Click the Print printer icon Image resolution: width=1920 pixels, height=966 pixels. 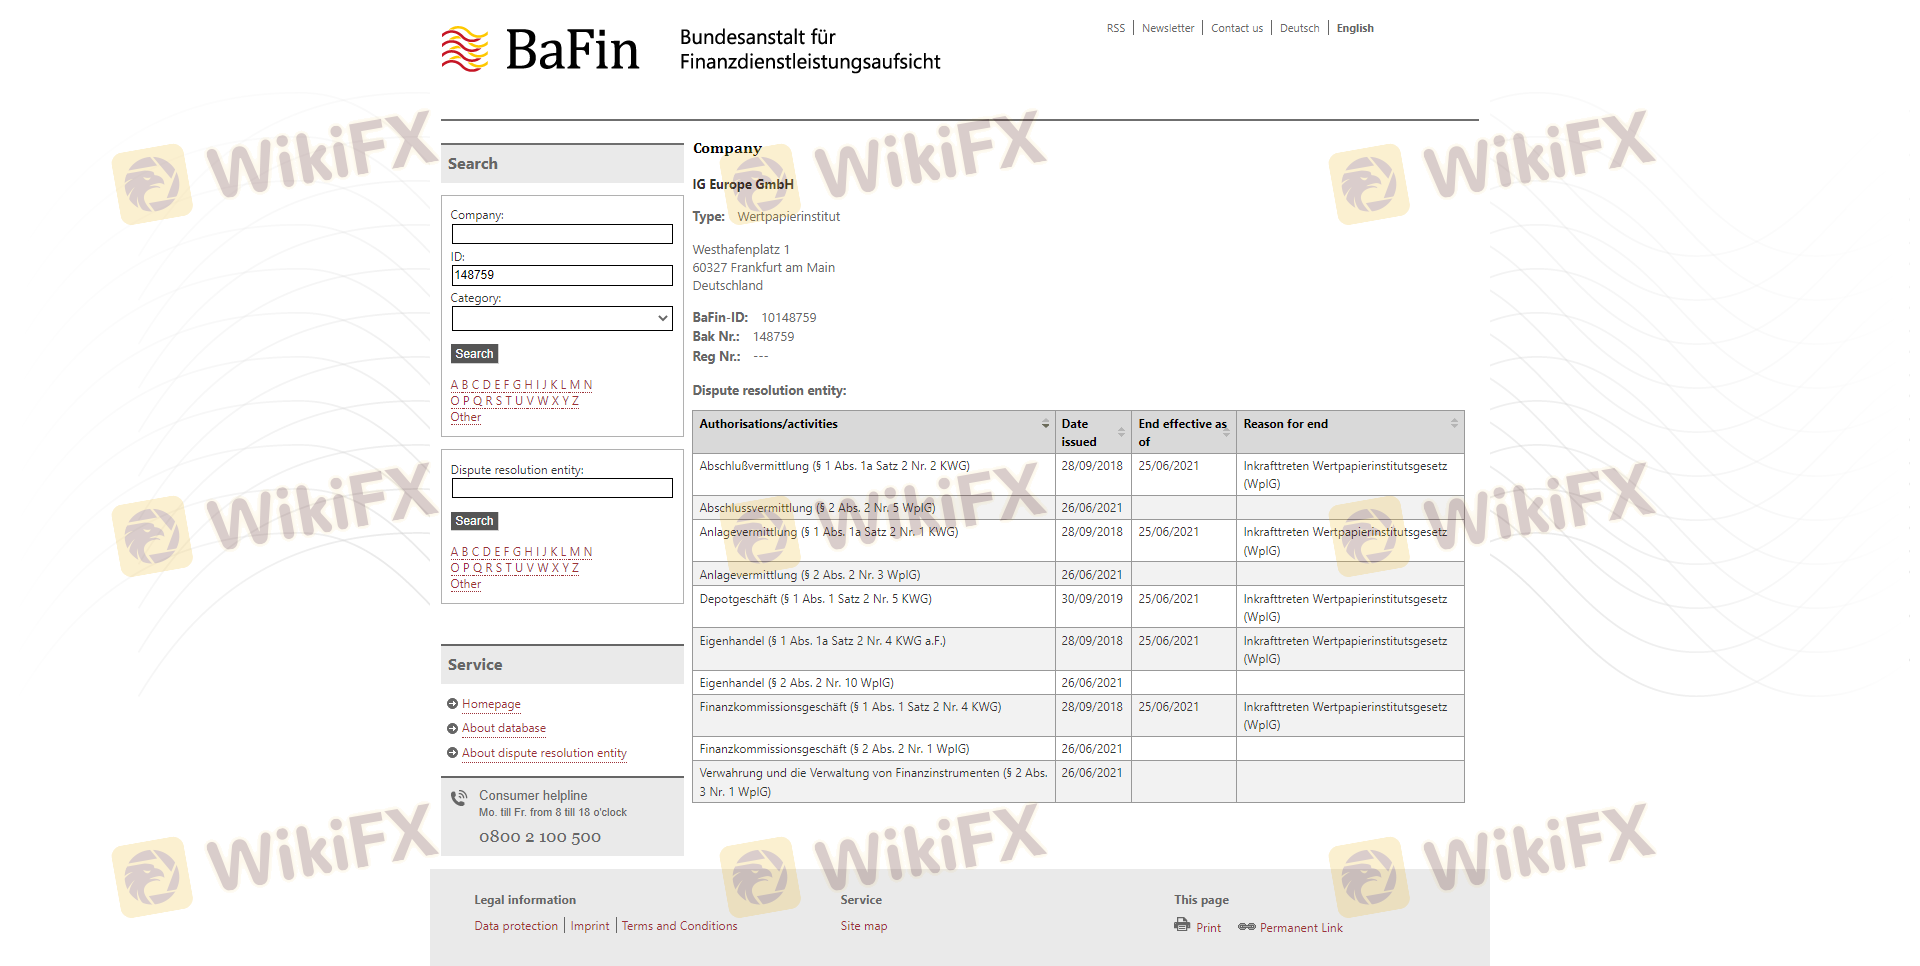point(1182,925)
